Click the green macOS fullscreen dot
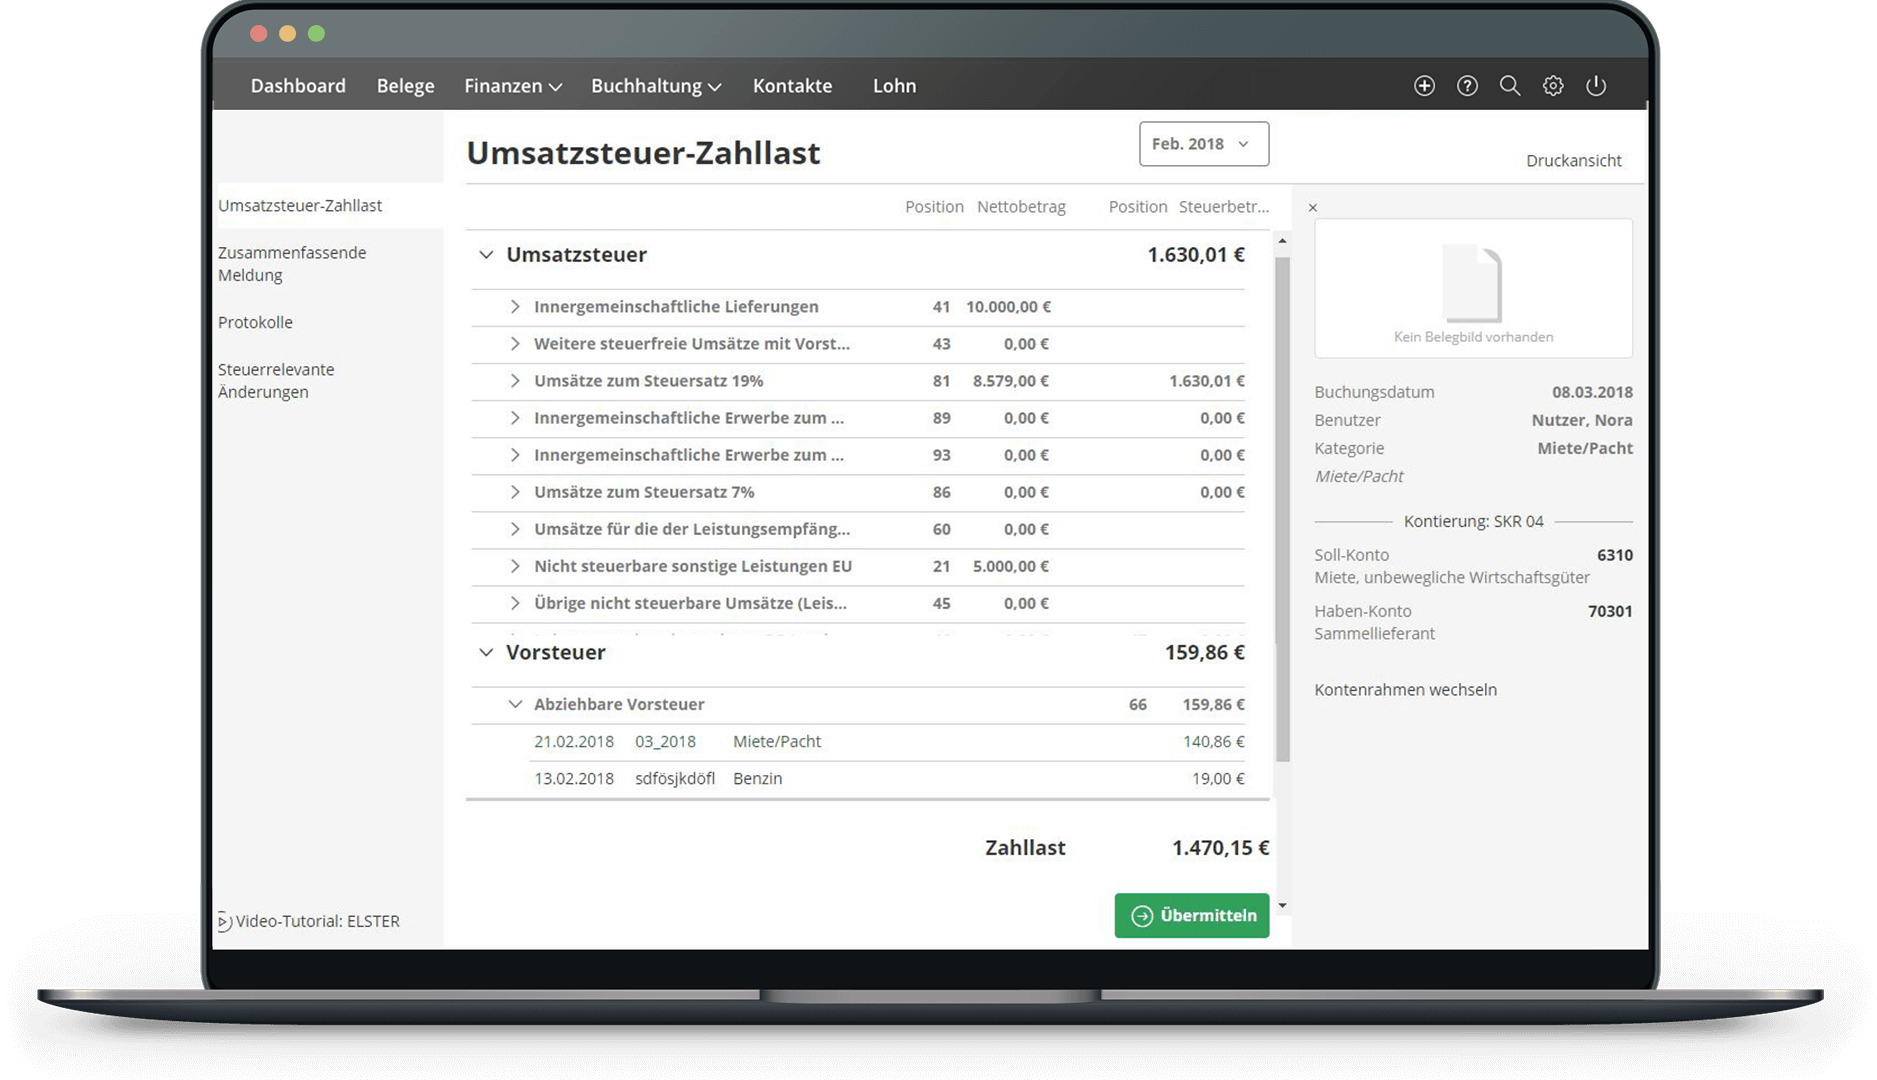The width and height of the screenshot is (1877, 1080). click(316, 34)
